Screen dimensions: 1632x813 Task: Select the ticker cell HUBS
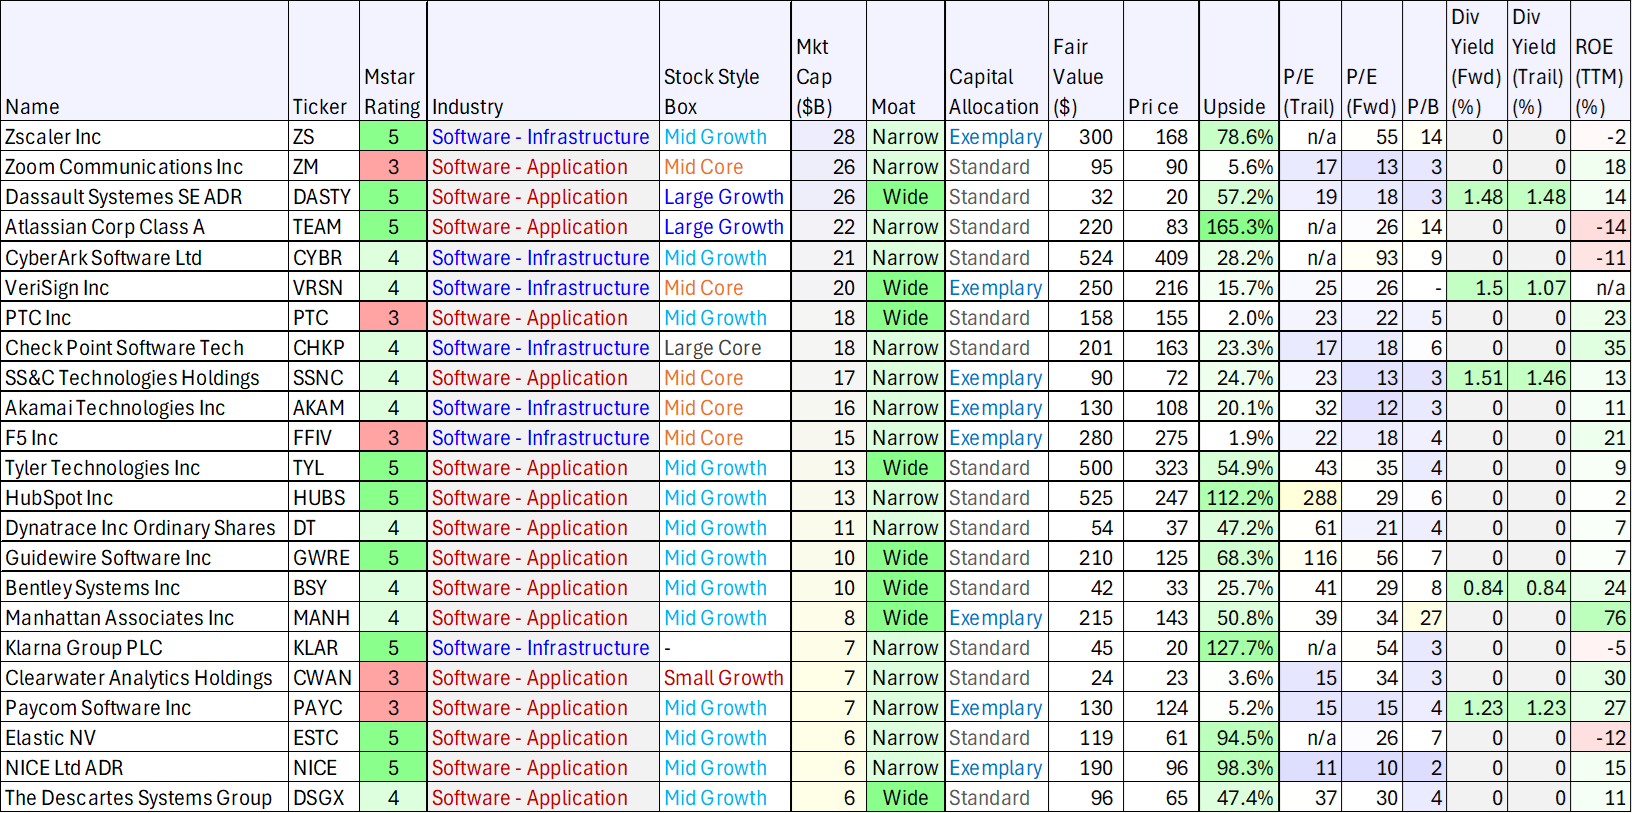323,497
